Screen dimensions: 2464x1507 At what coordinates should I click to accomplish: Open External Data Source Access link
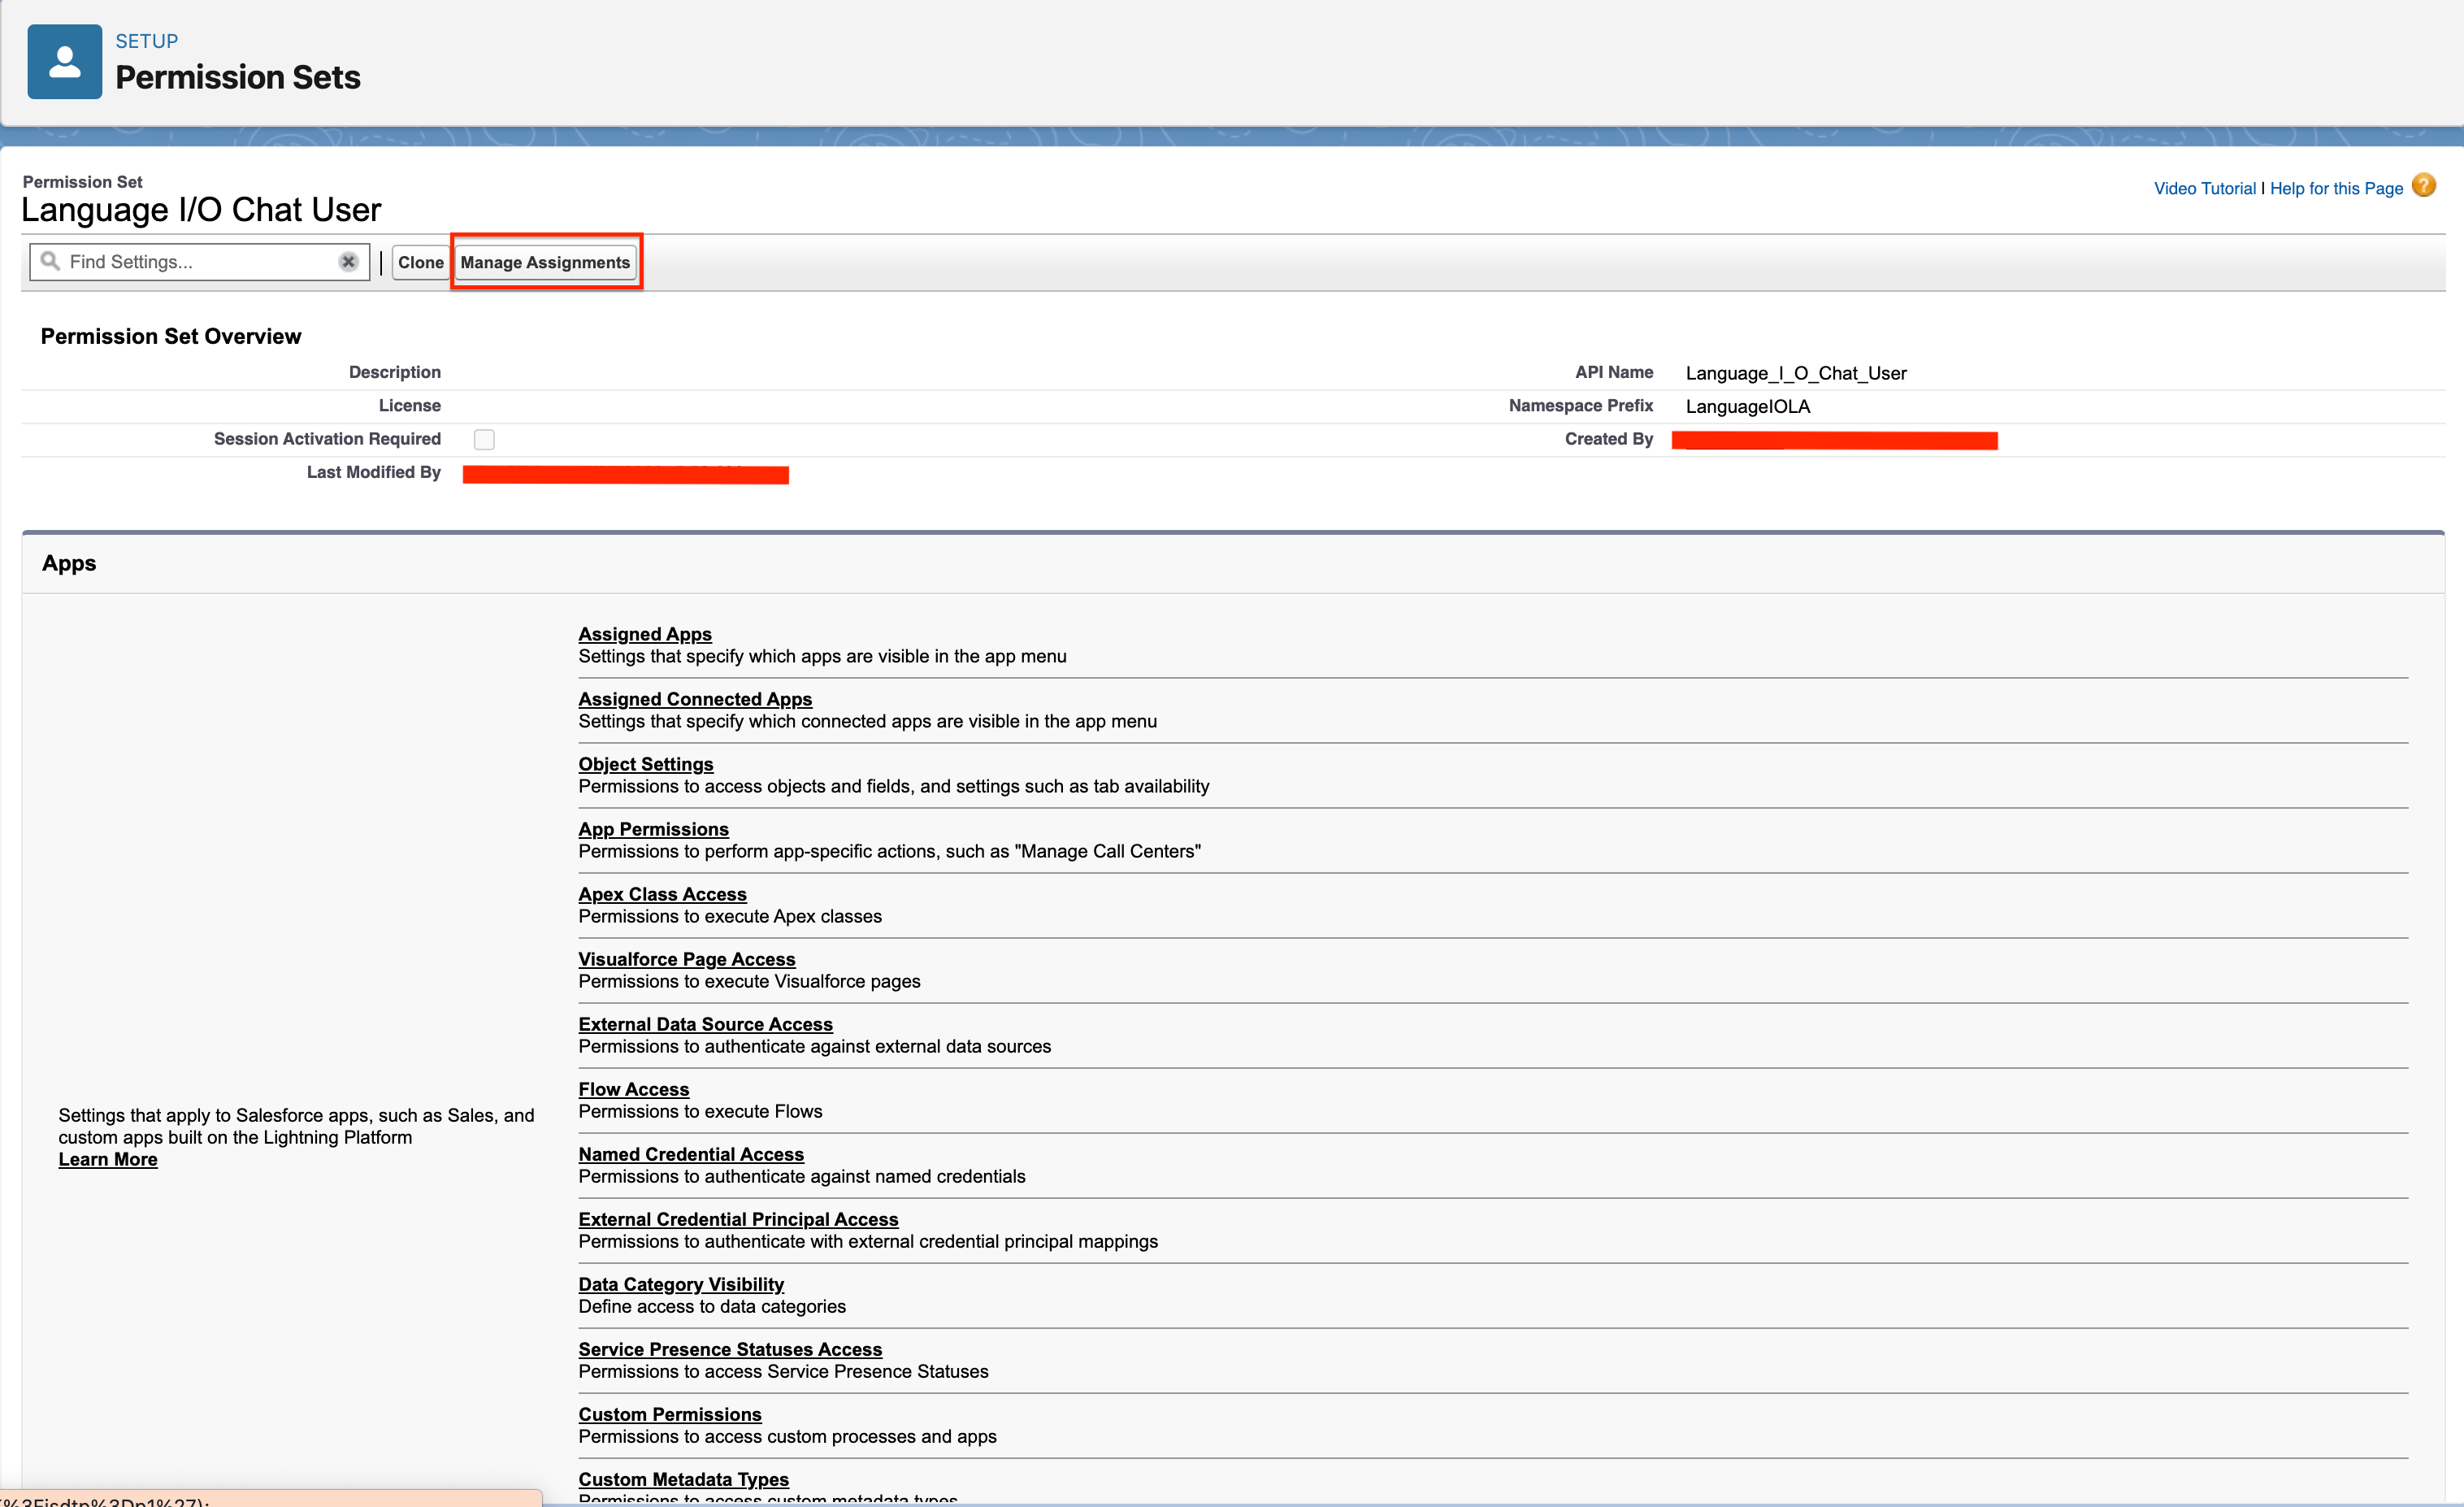pos(706,1024)
